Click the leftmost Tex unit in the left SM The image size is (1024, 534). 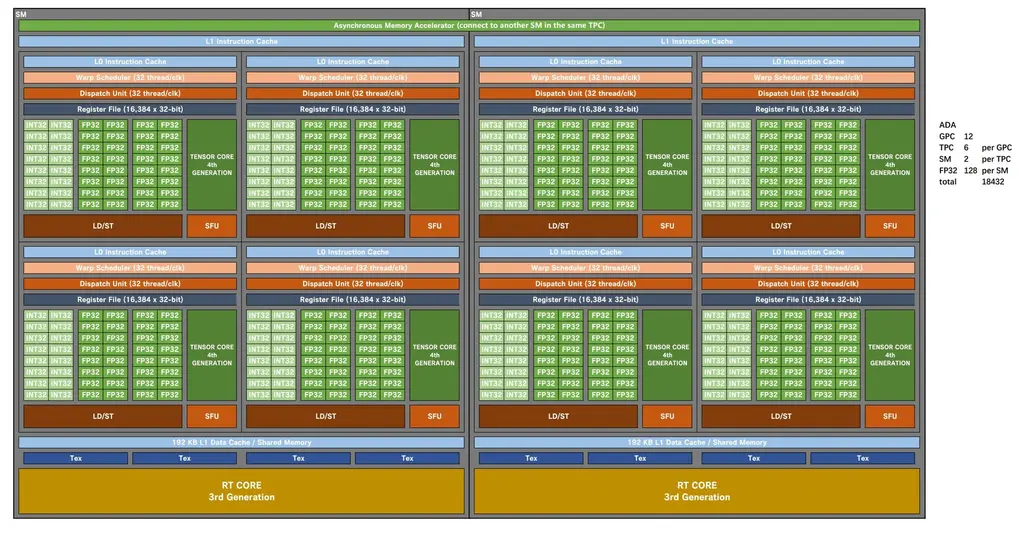coord(76,459)
